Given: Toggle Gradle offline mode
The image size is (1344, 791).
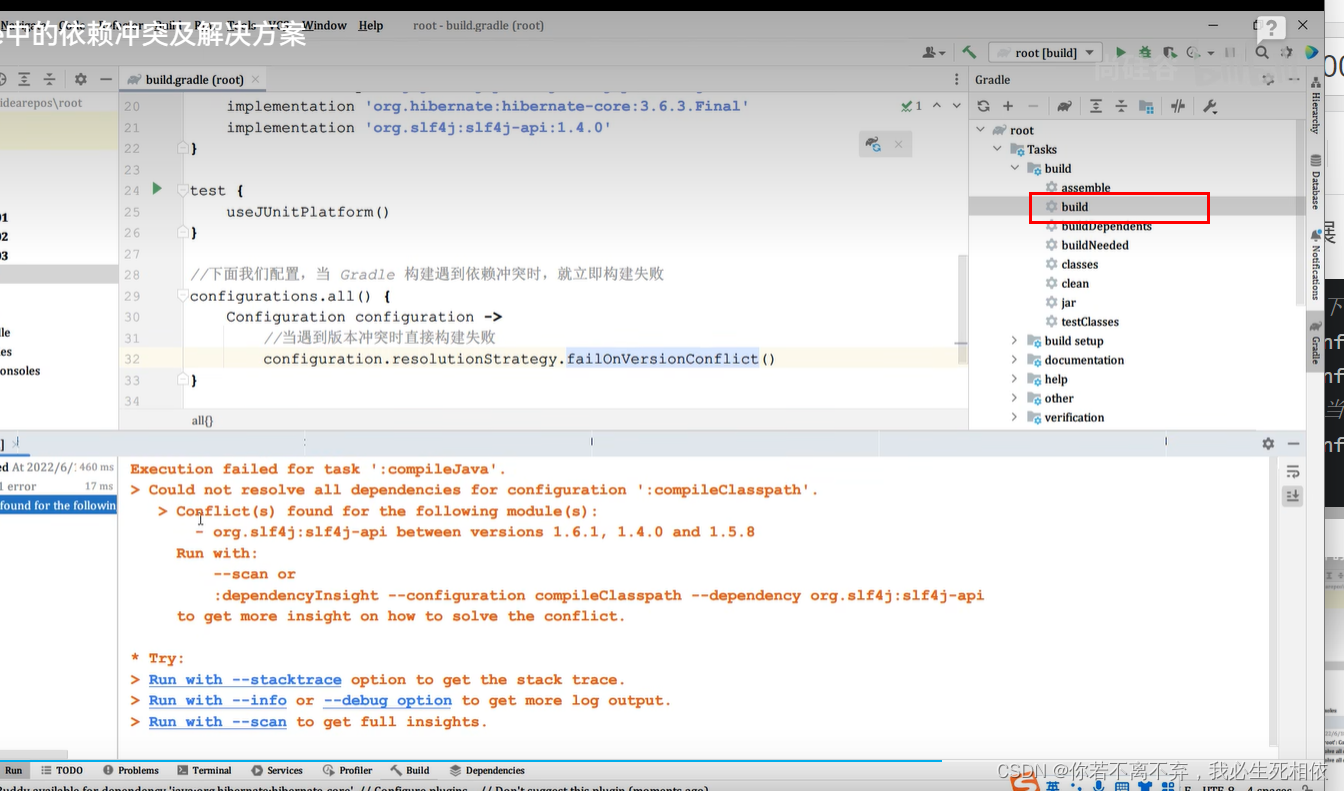Looking at the screenshot, I should tap(1178, 106).
